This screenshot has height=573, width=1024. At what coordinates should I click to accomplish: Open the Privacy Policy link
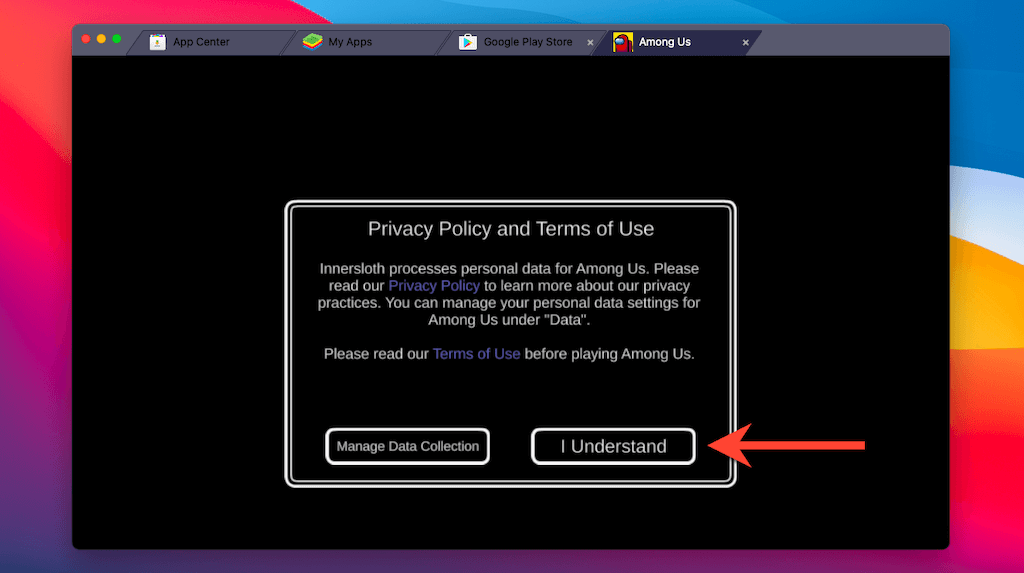click(434, 286)
